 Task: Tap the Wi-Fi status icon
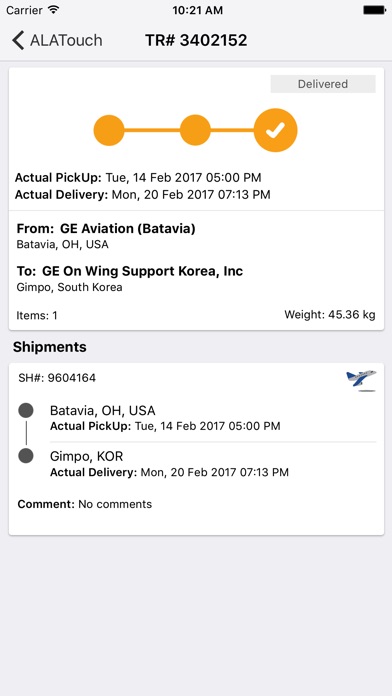54,10
